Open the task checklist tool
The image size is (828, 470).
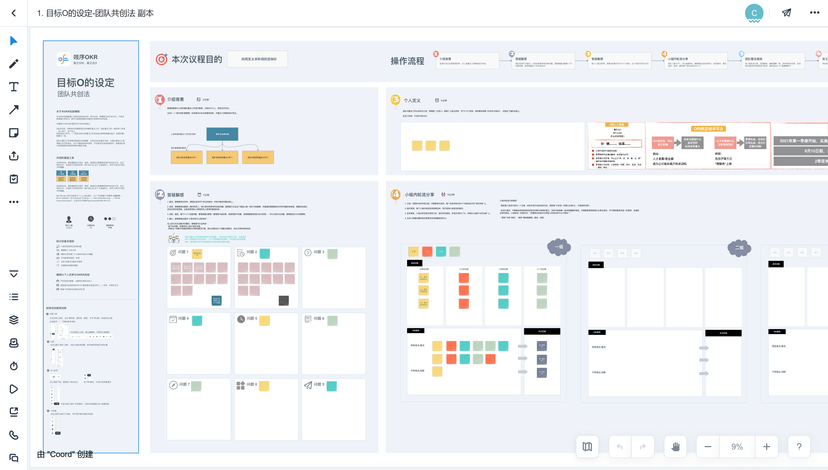coord(14,178)
